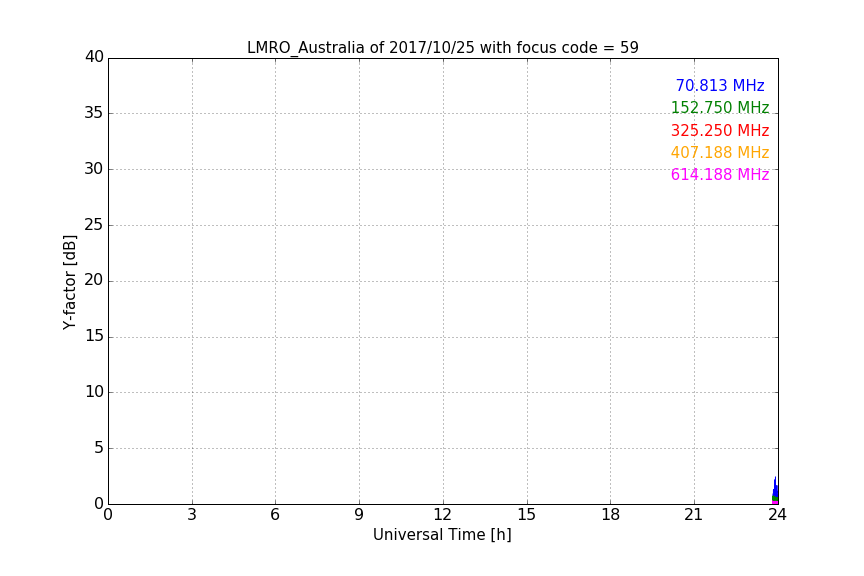Click the y-axis tick label 35
The image size is (864, 576).
tap(94, 113)
